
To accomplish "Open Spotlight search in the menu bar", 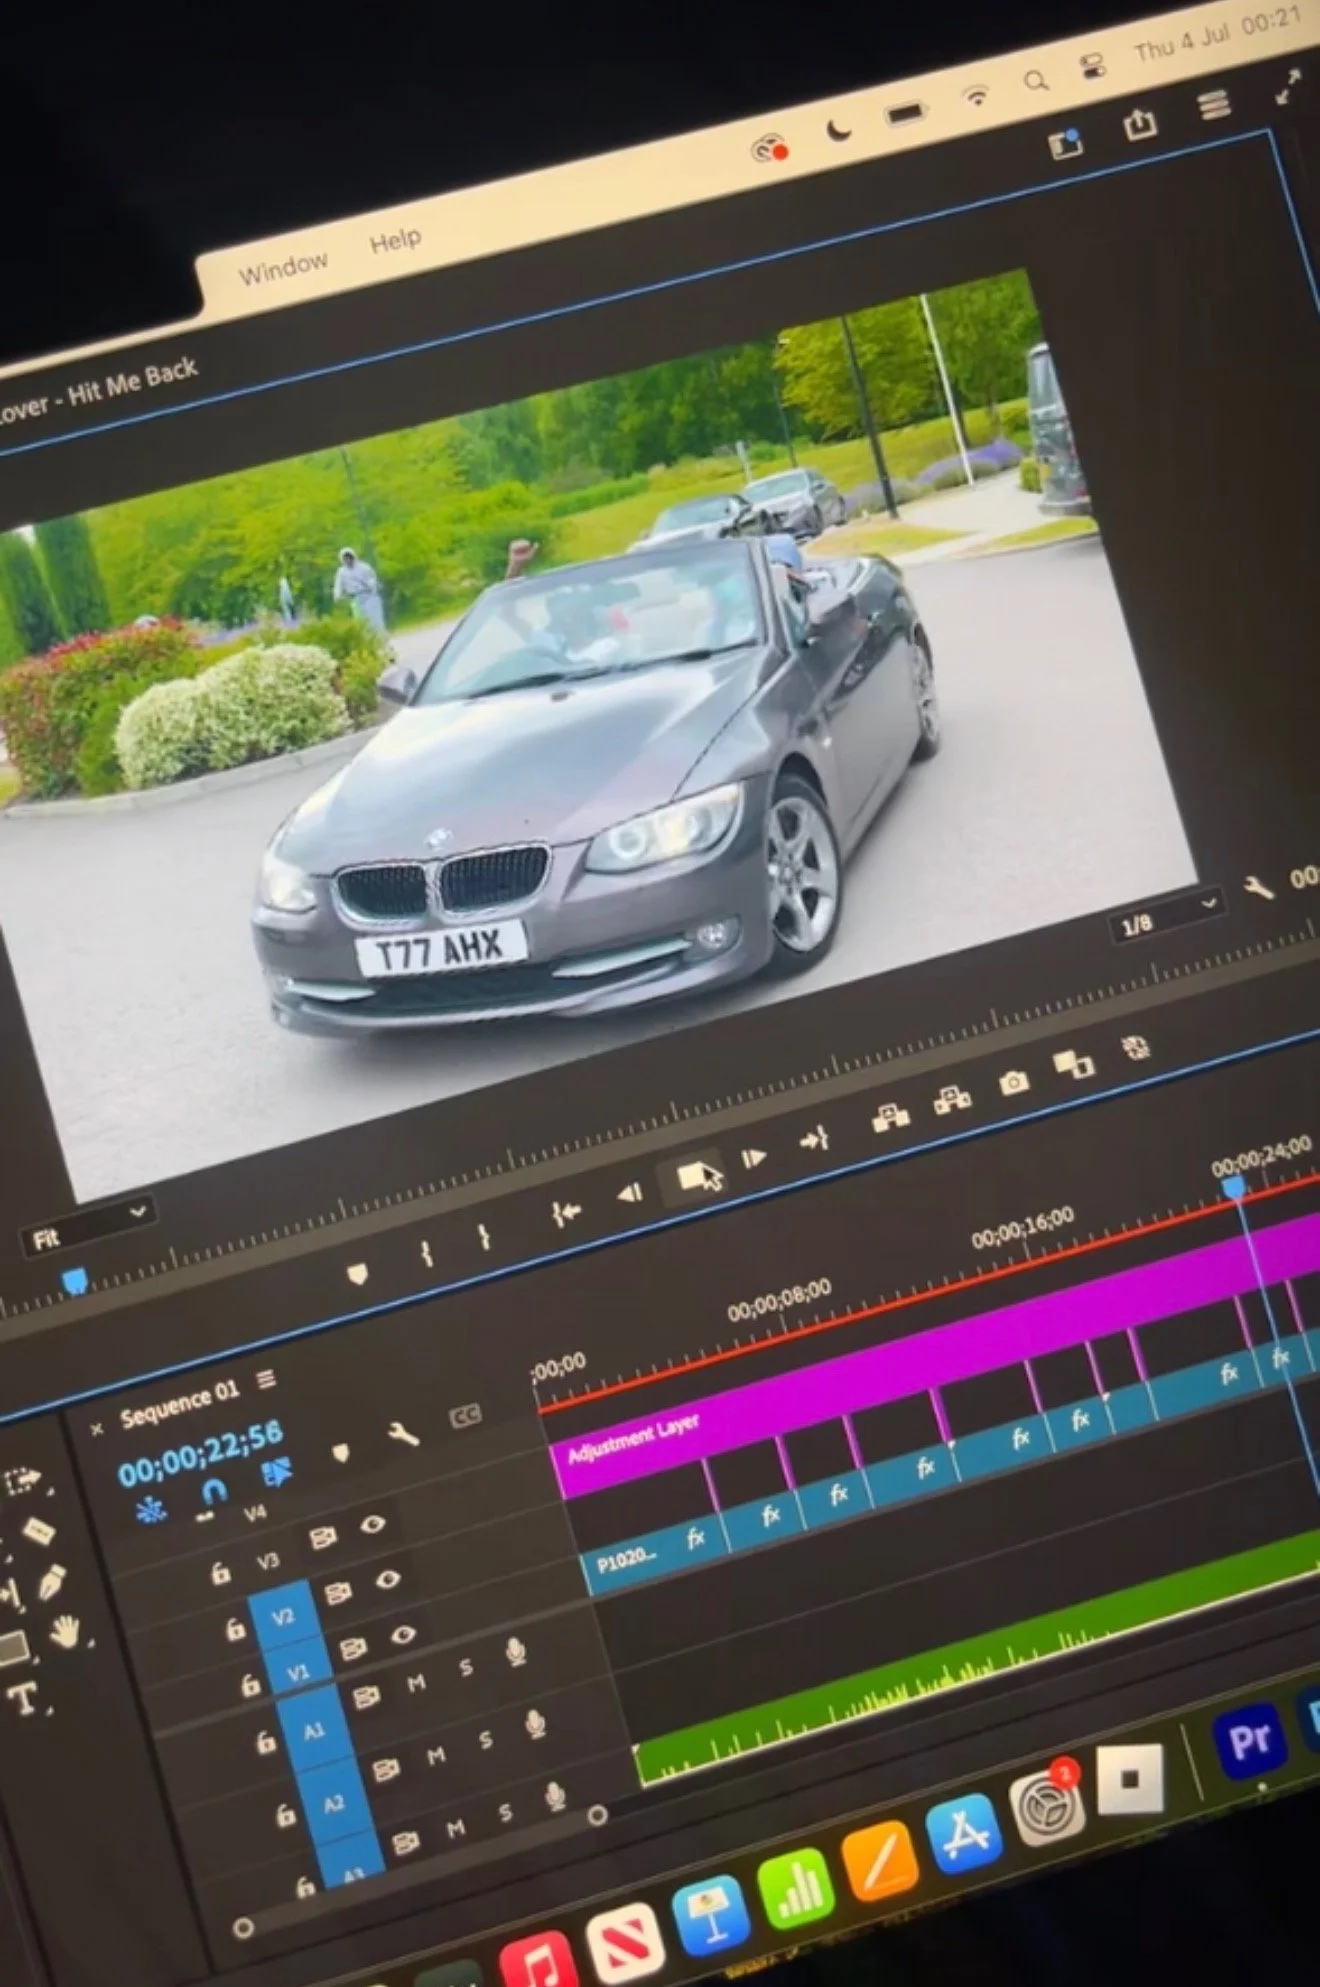I will pos(1036,80).
